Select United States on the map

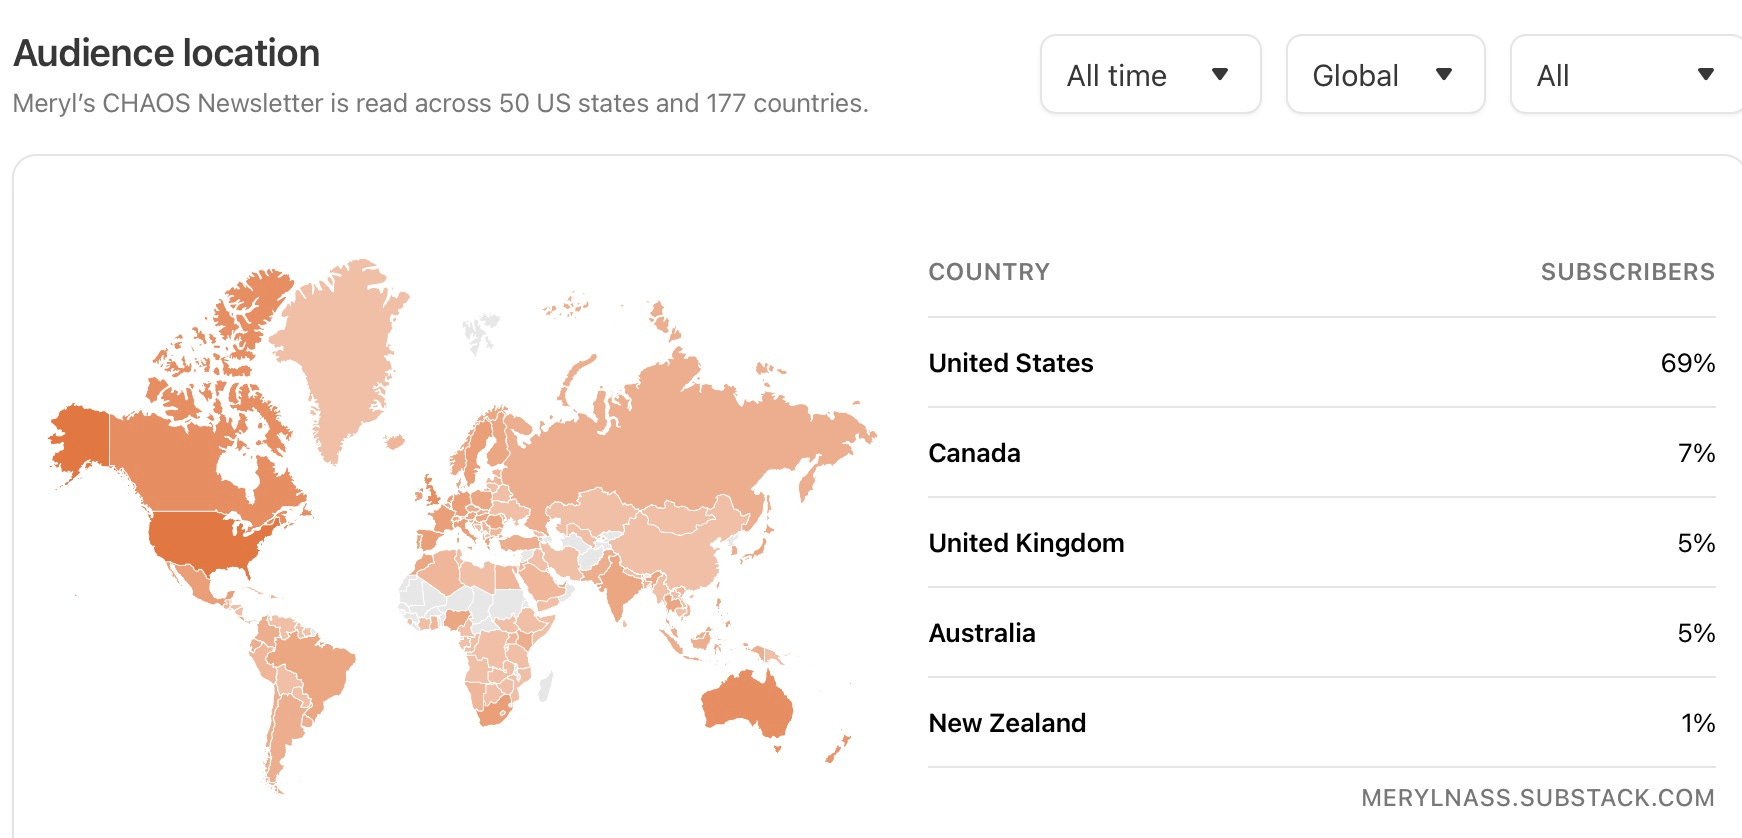pos(200,540)
